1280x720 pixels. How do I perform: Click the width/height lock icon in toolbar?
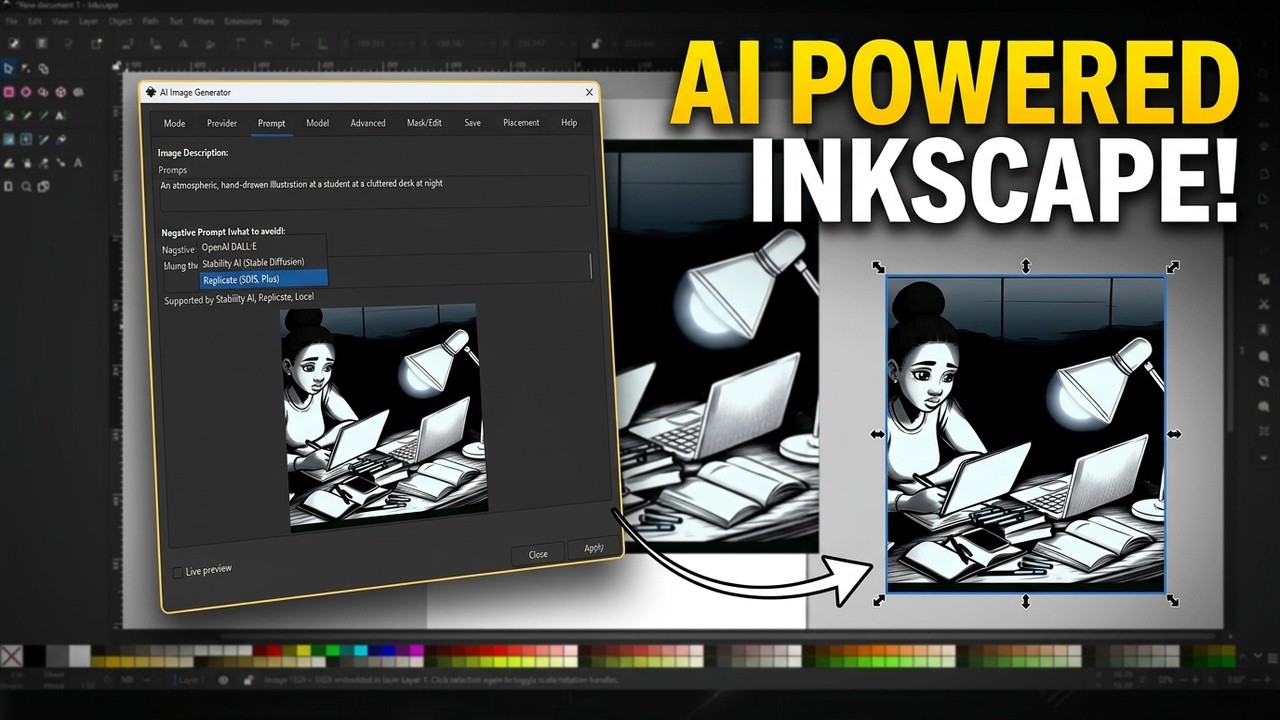pyautogui.click(x=595, y=44)
